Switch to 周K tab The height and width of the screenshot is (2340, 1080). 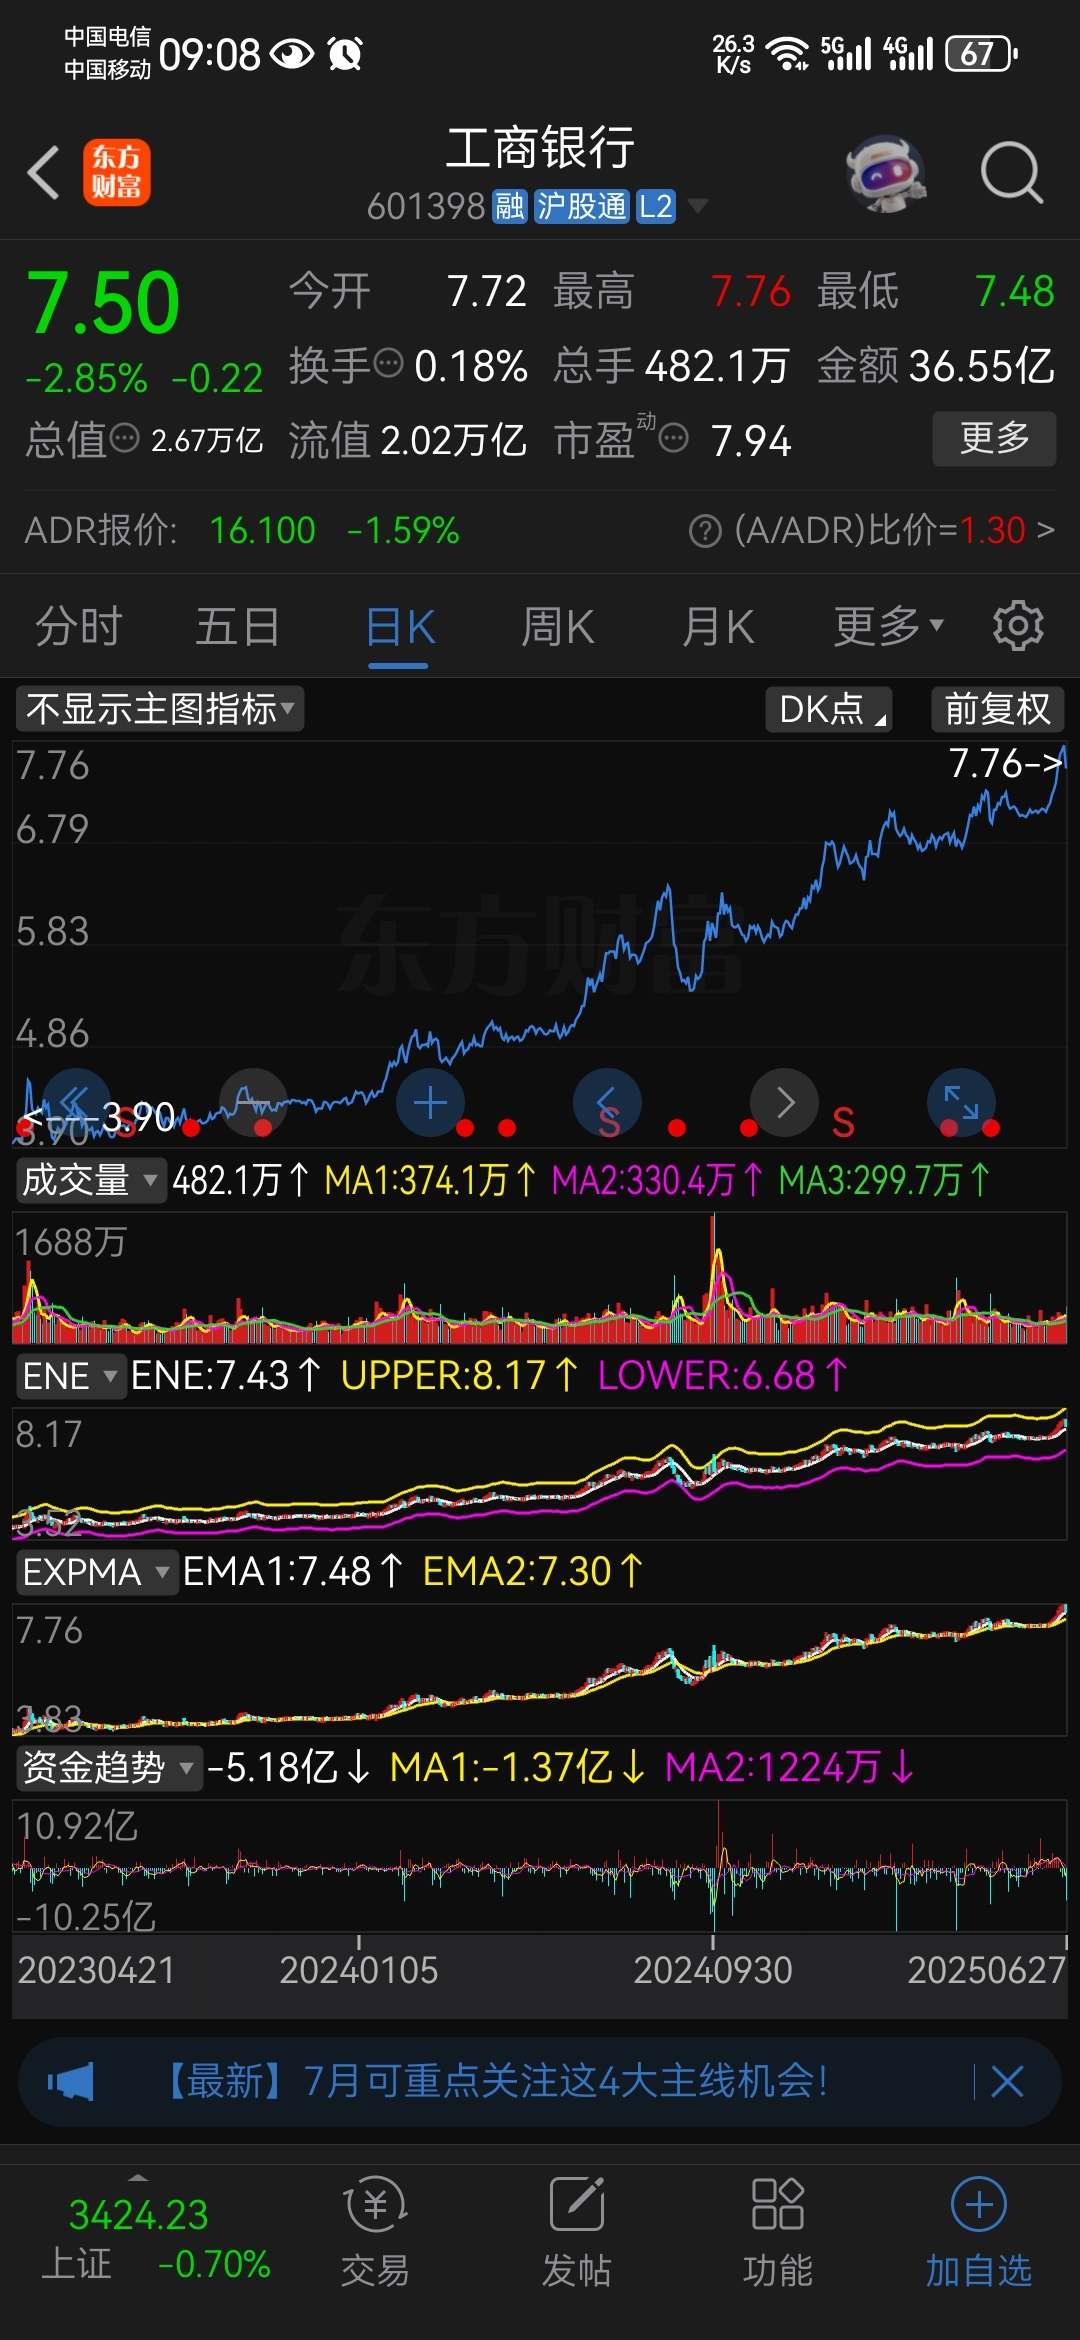(557, 627)
